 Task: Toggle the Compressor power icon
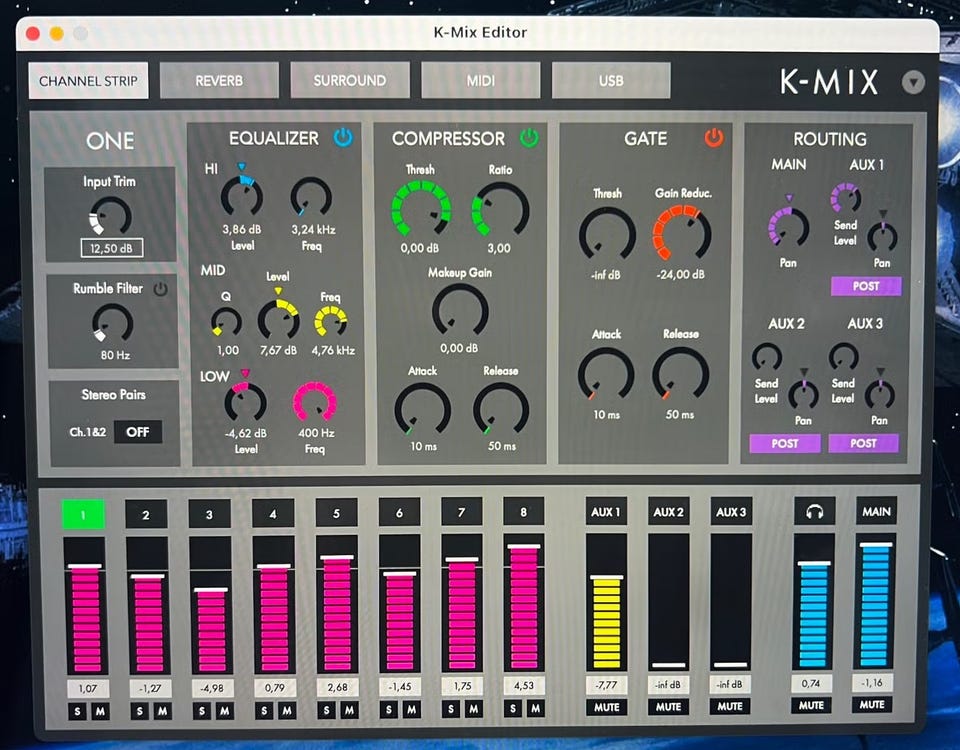click(529, 138)
